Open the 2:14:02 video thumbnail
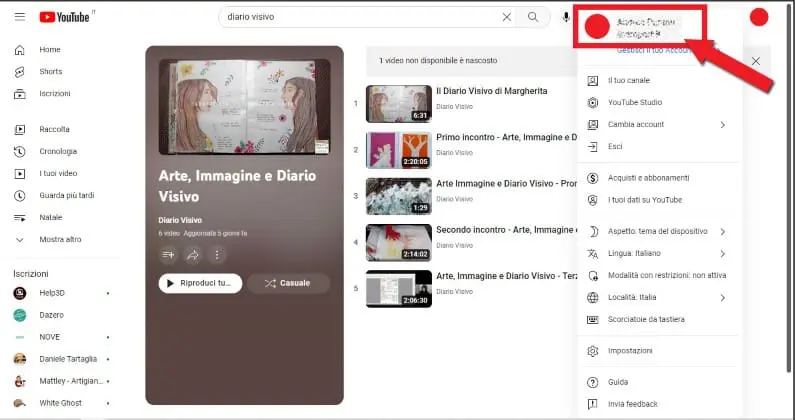The width and height of the screenshot is (795, 420). pyautogui.click(x=399, y=242)
